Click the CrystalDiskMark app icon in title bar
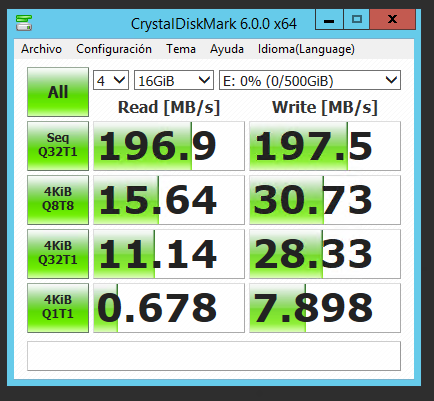Screen dimensions: 434x401 coord(24,23)
